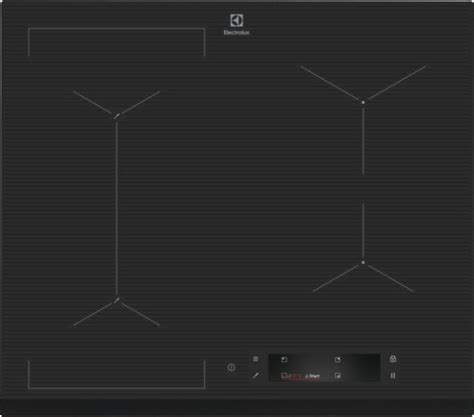
Task: Select the food probe sensor icon
Action: tap(256, 376)
